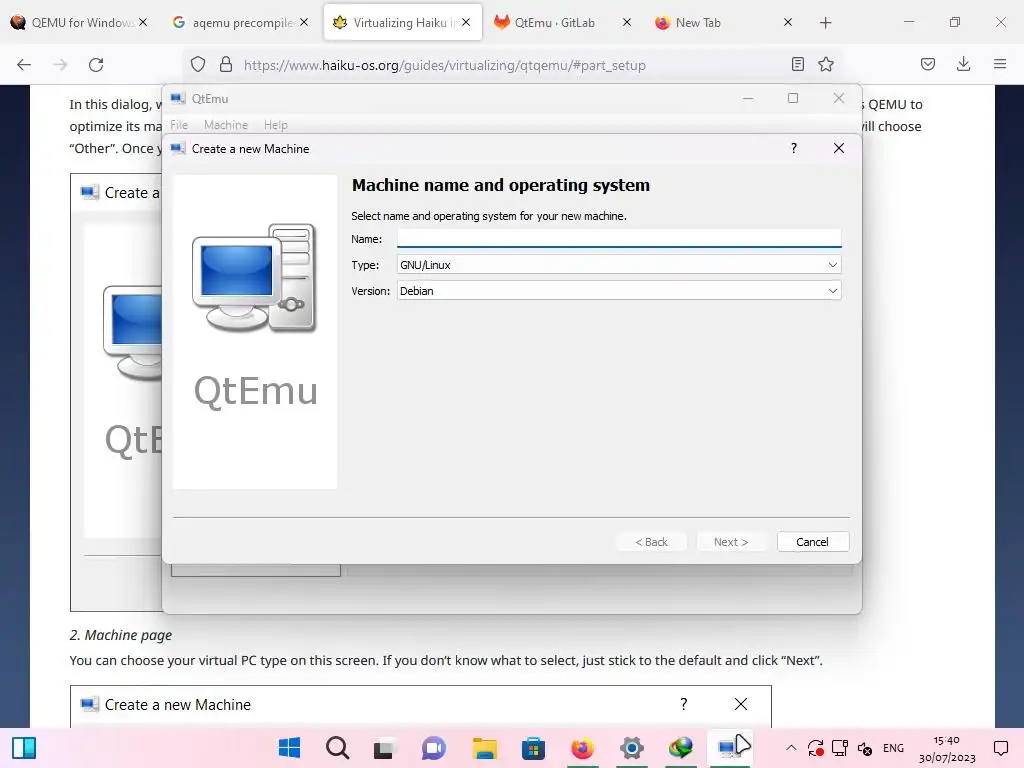Click the Back button in wizard
This screenshot has width=1024, height=768.
click(x=651, y=541)
